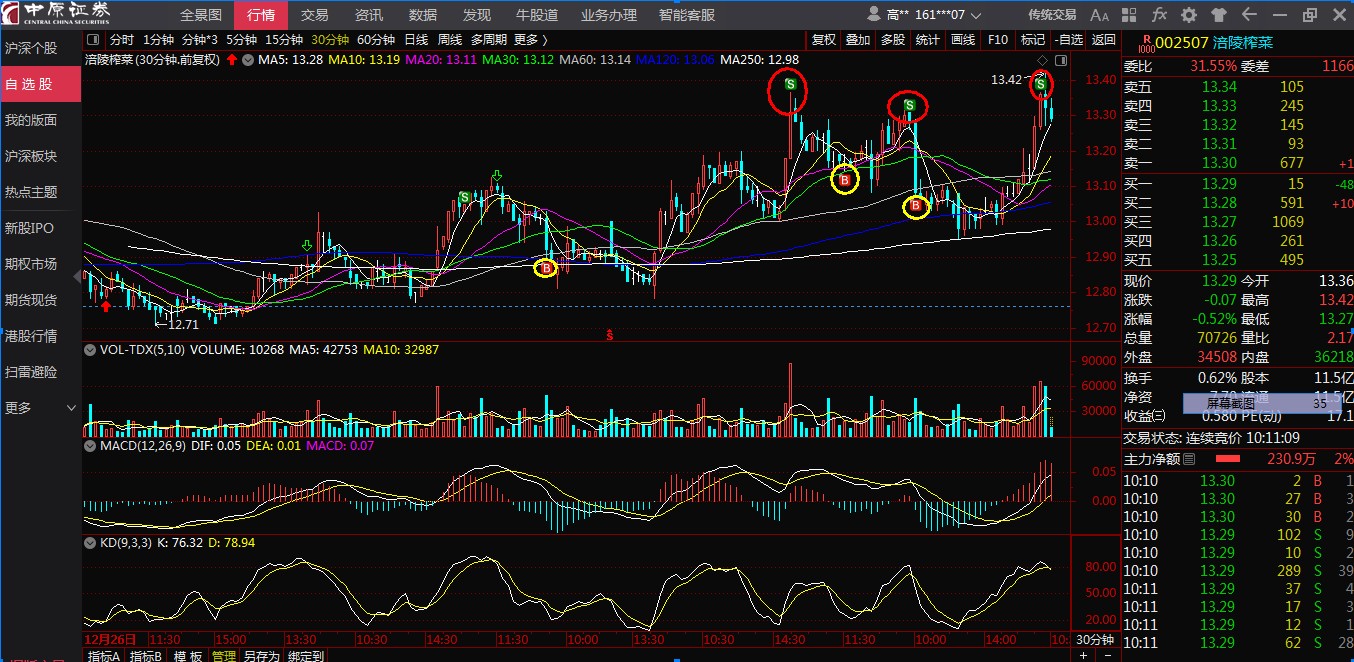This screenshot has height=662, width=1354.
Task: Click stock name 涪陵榨菜 in quote panel
Action: pyautogui.click(x=1245, y=42)
